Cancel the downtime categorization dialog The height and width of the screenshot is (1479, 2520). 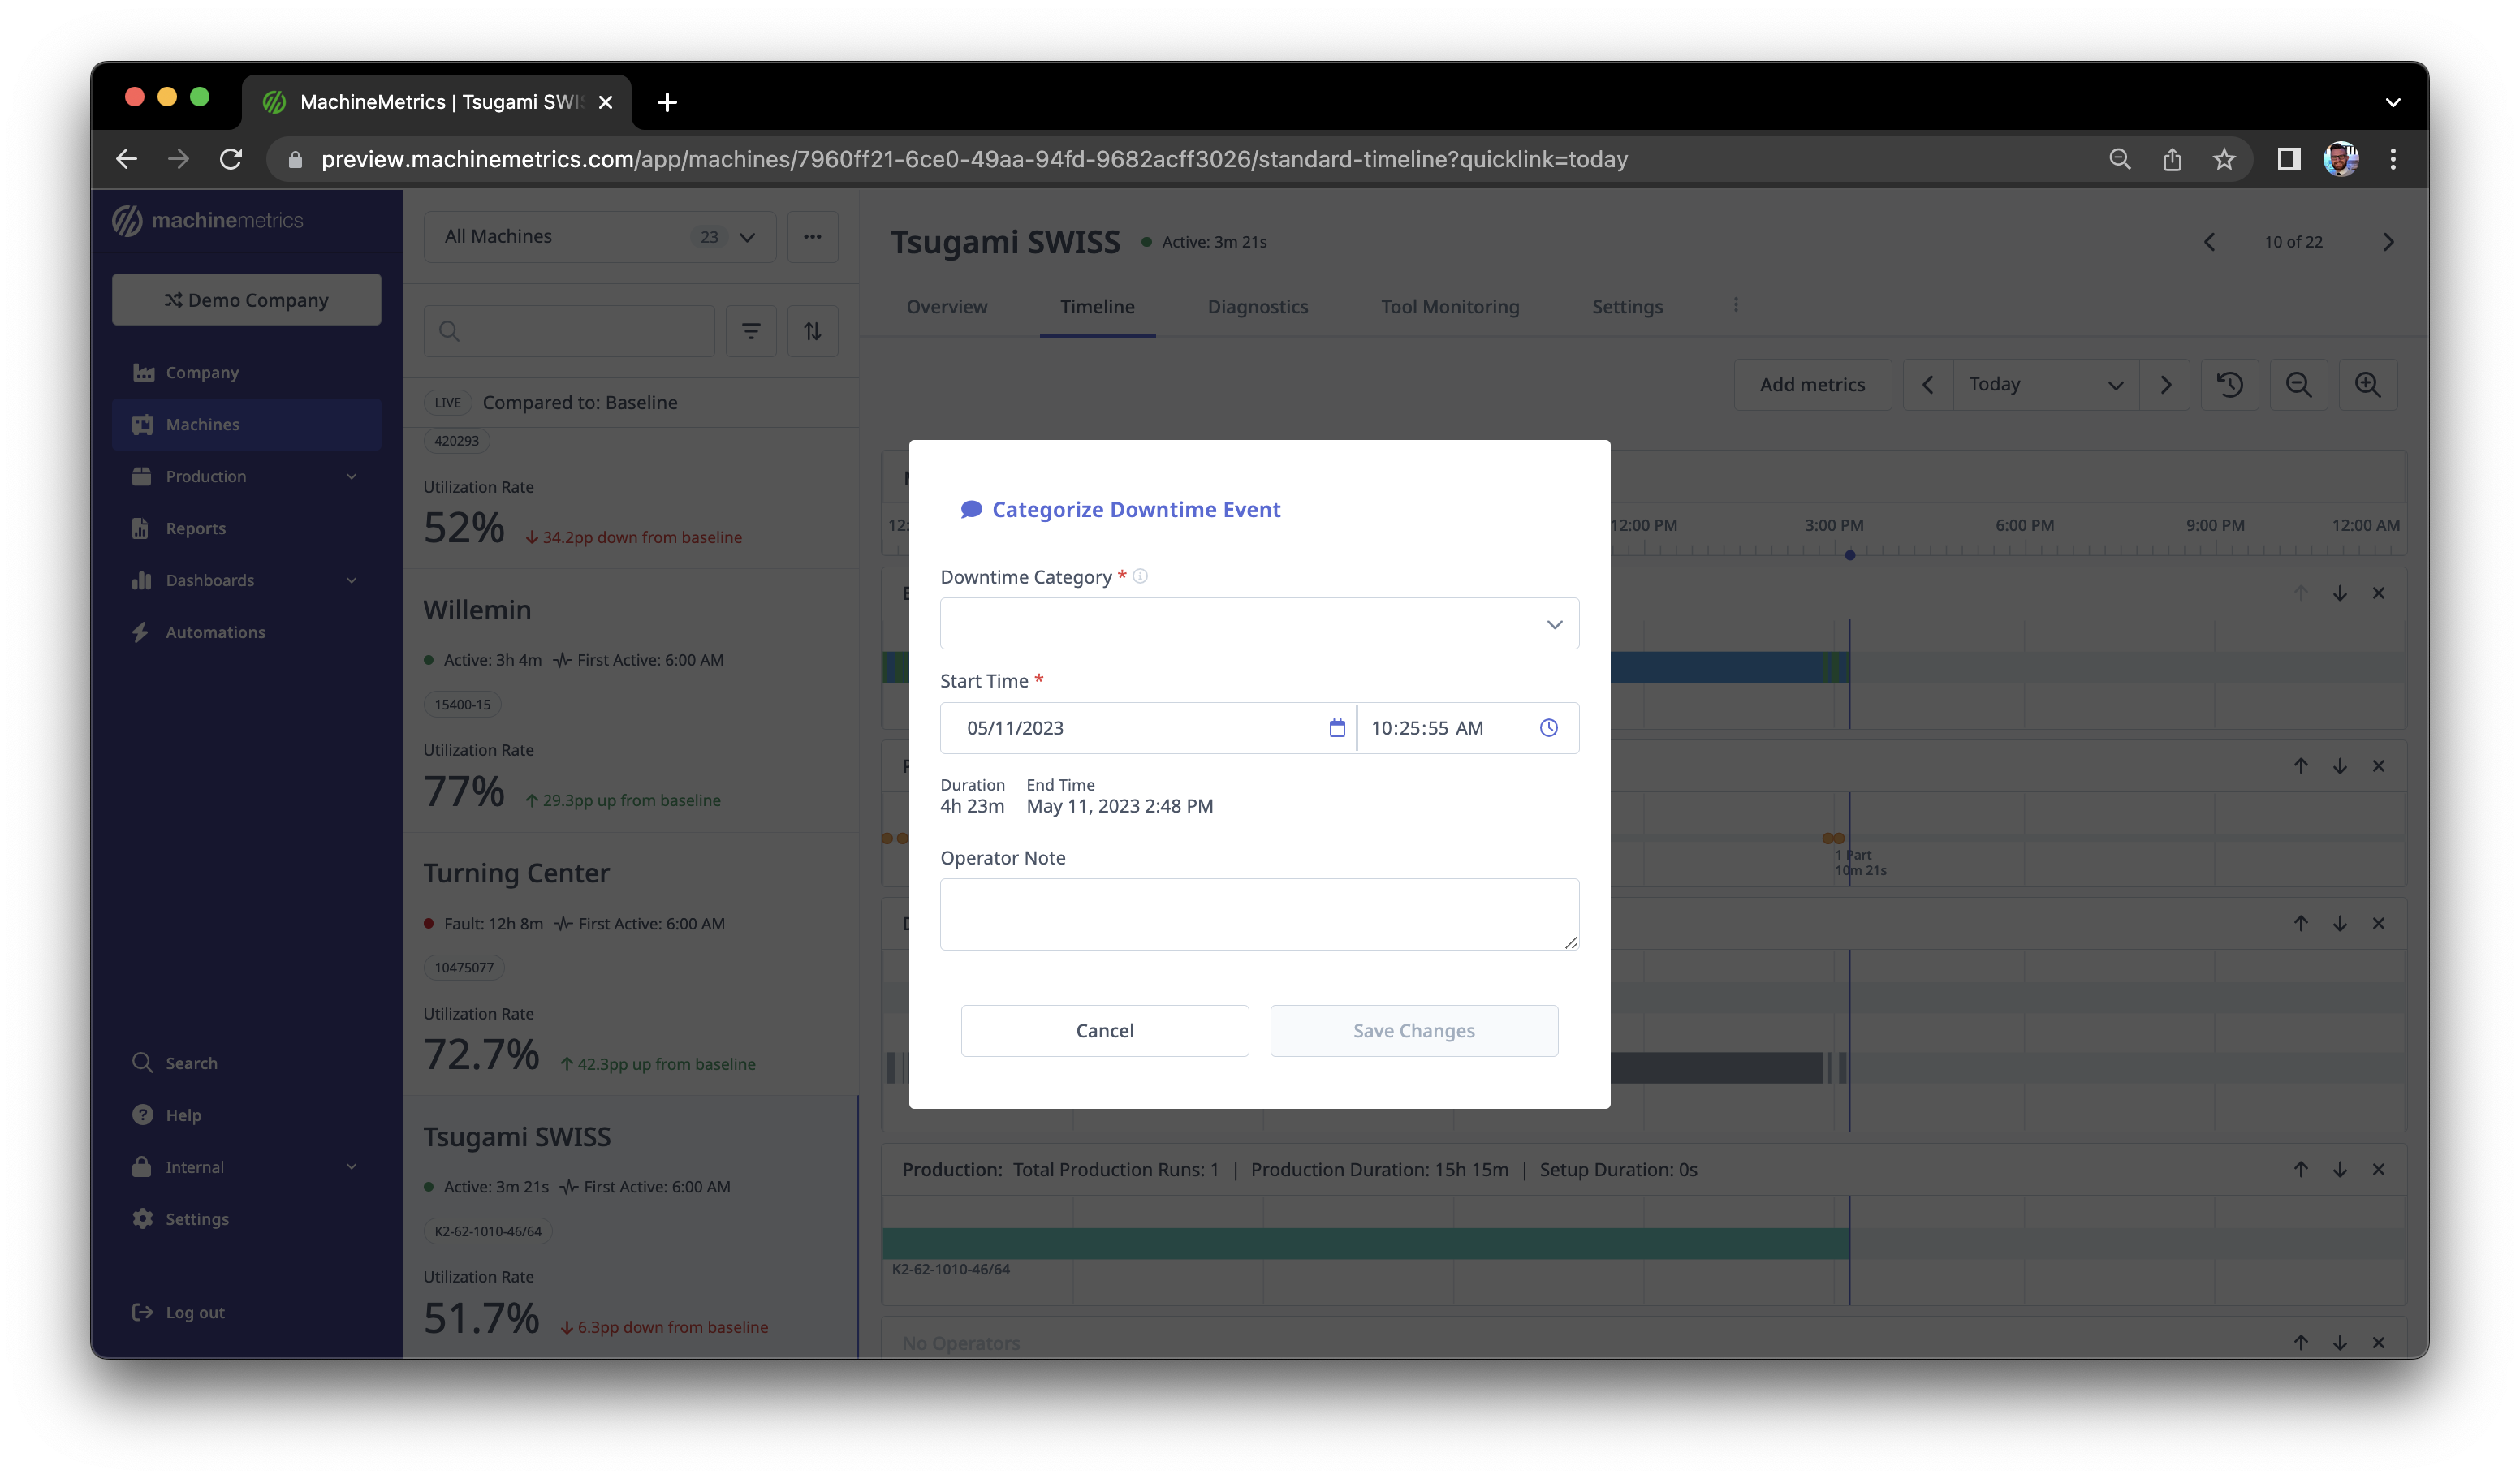(x=1104, y=1030)
